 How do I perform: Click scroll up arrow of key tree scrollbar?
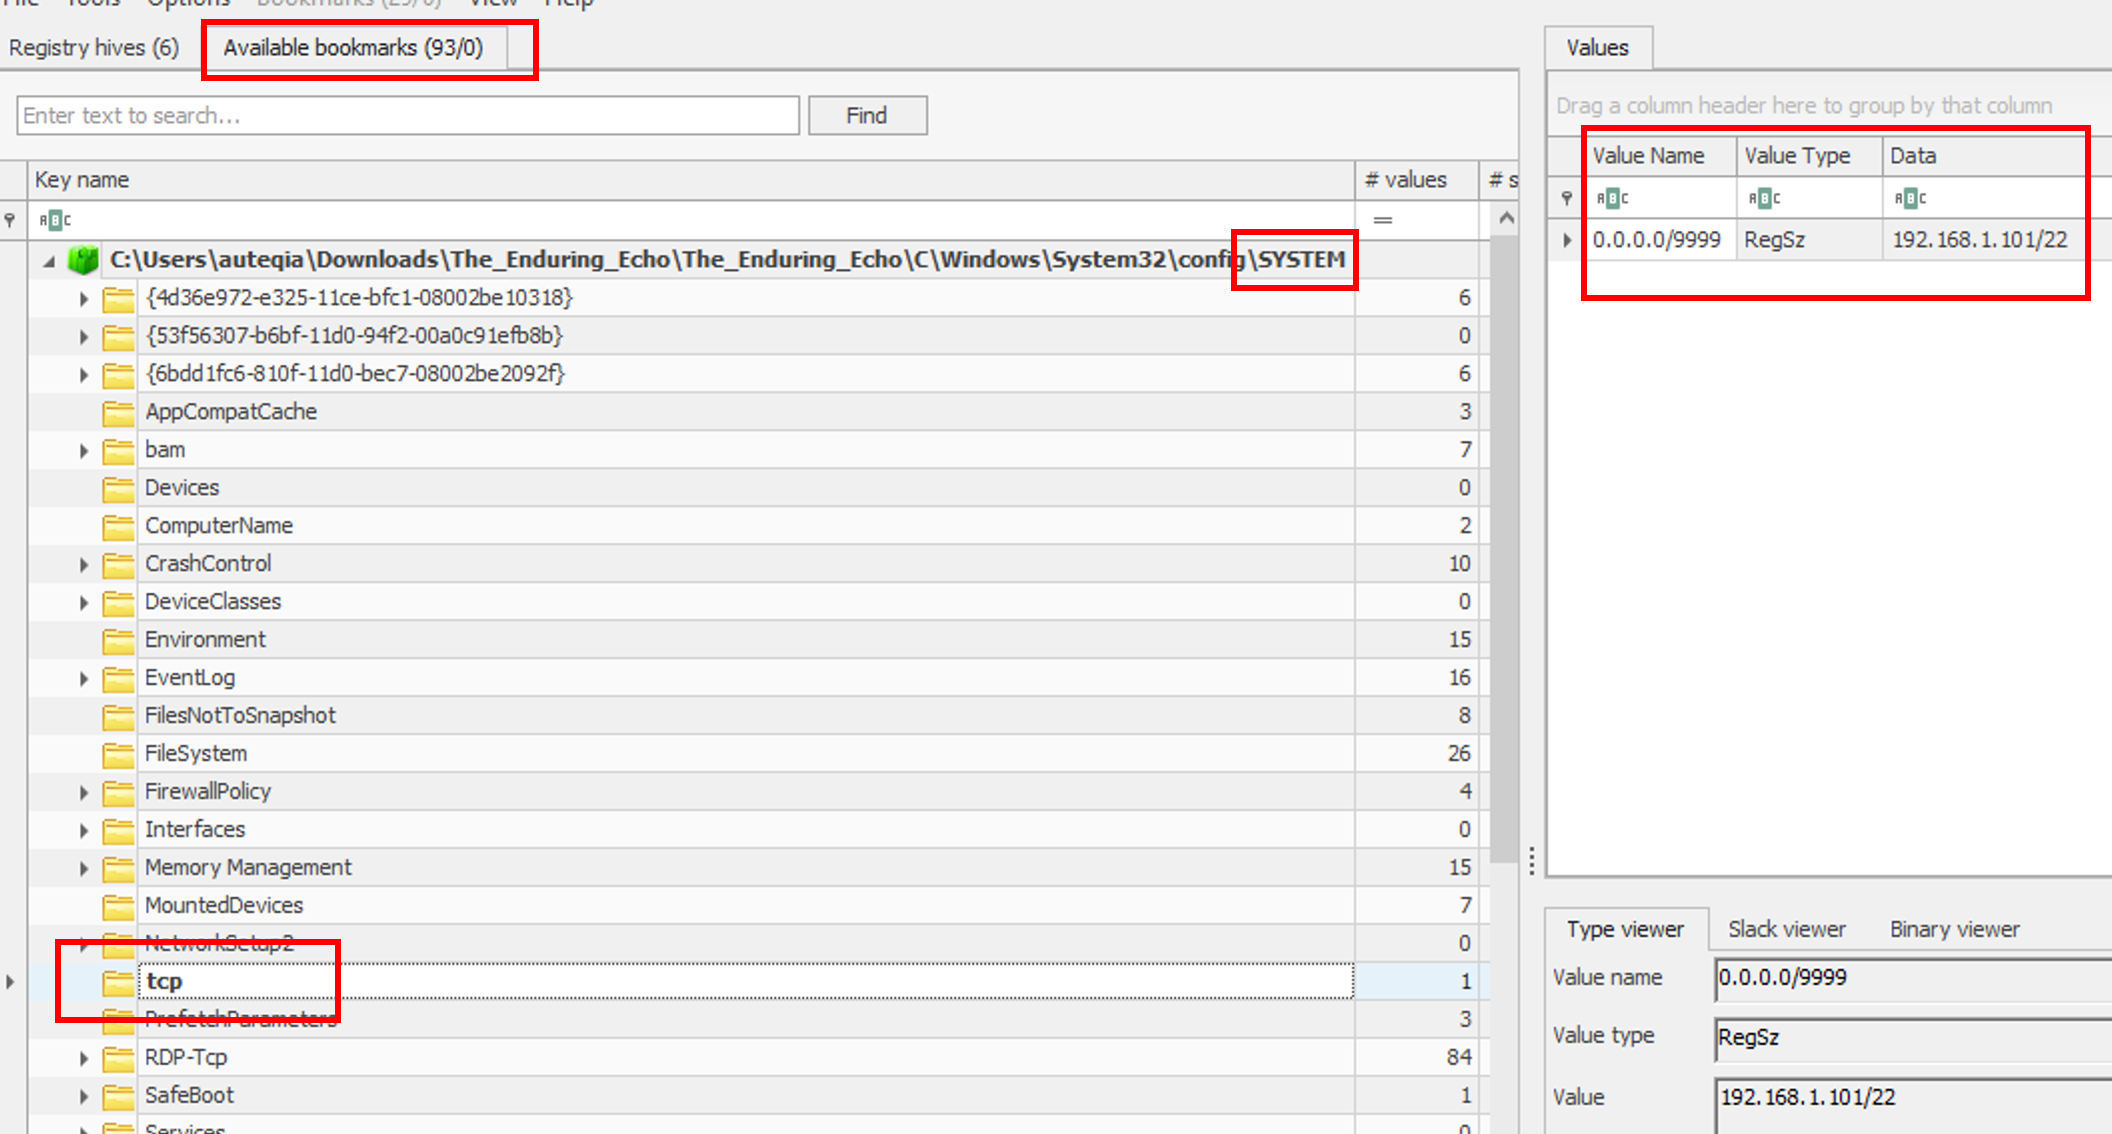tap(1506, 218)
